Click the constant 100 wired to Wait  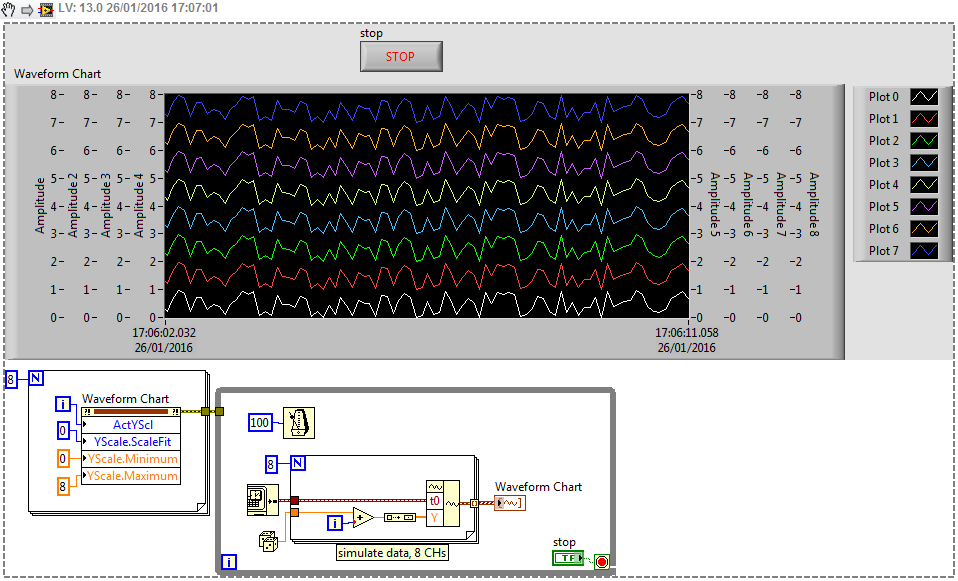tap(260, 423)
